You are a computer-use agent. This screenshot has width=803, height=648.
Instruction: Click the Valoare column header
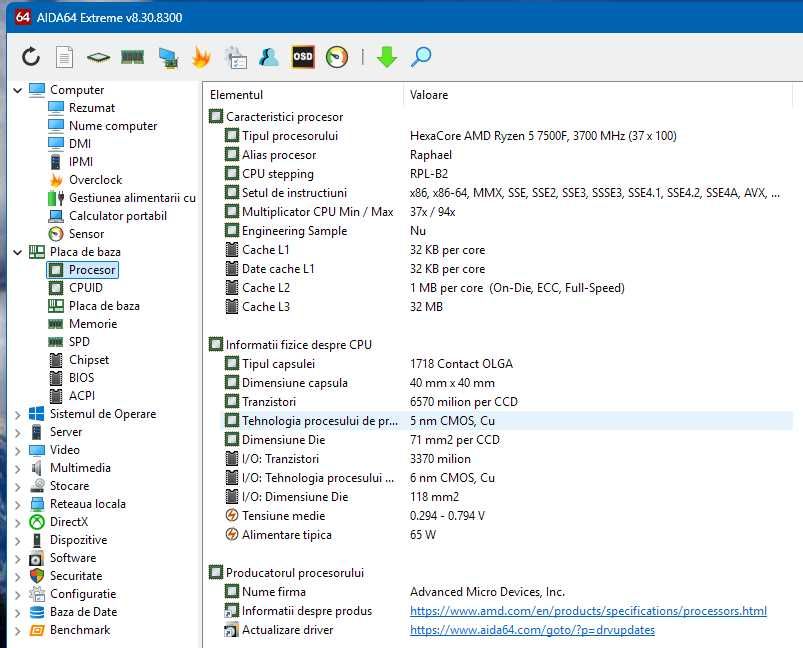click(x=598, y=95)
